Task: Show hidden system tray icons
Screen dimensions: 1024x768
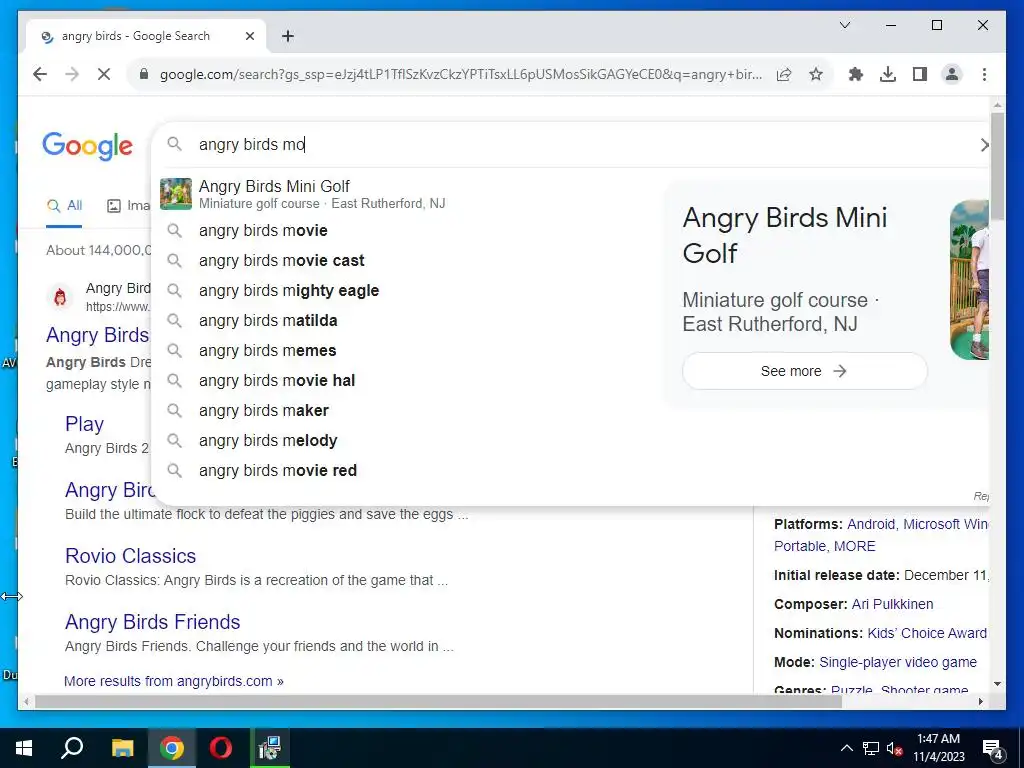Action: click(846, 748)
